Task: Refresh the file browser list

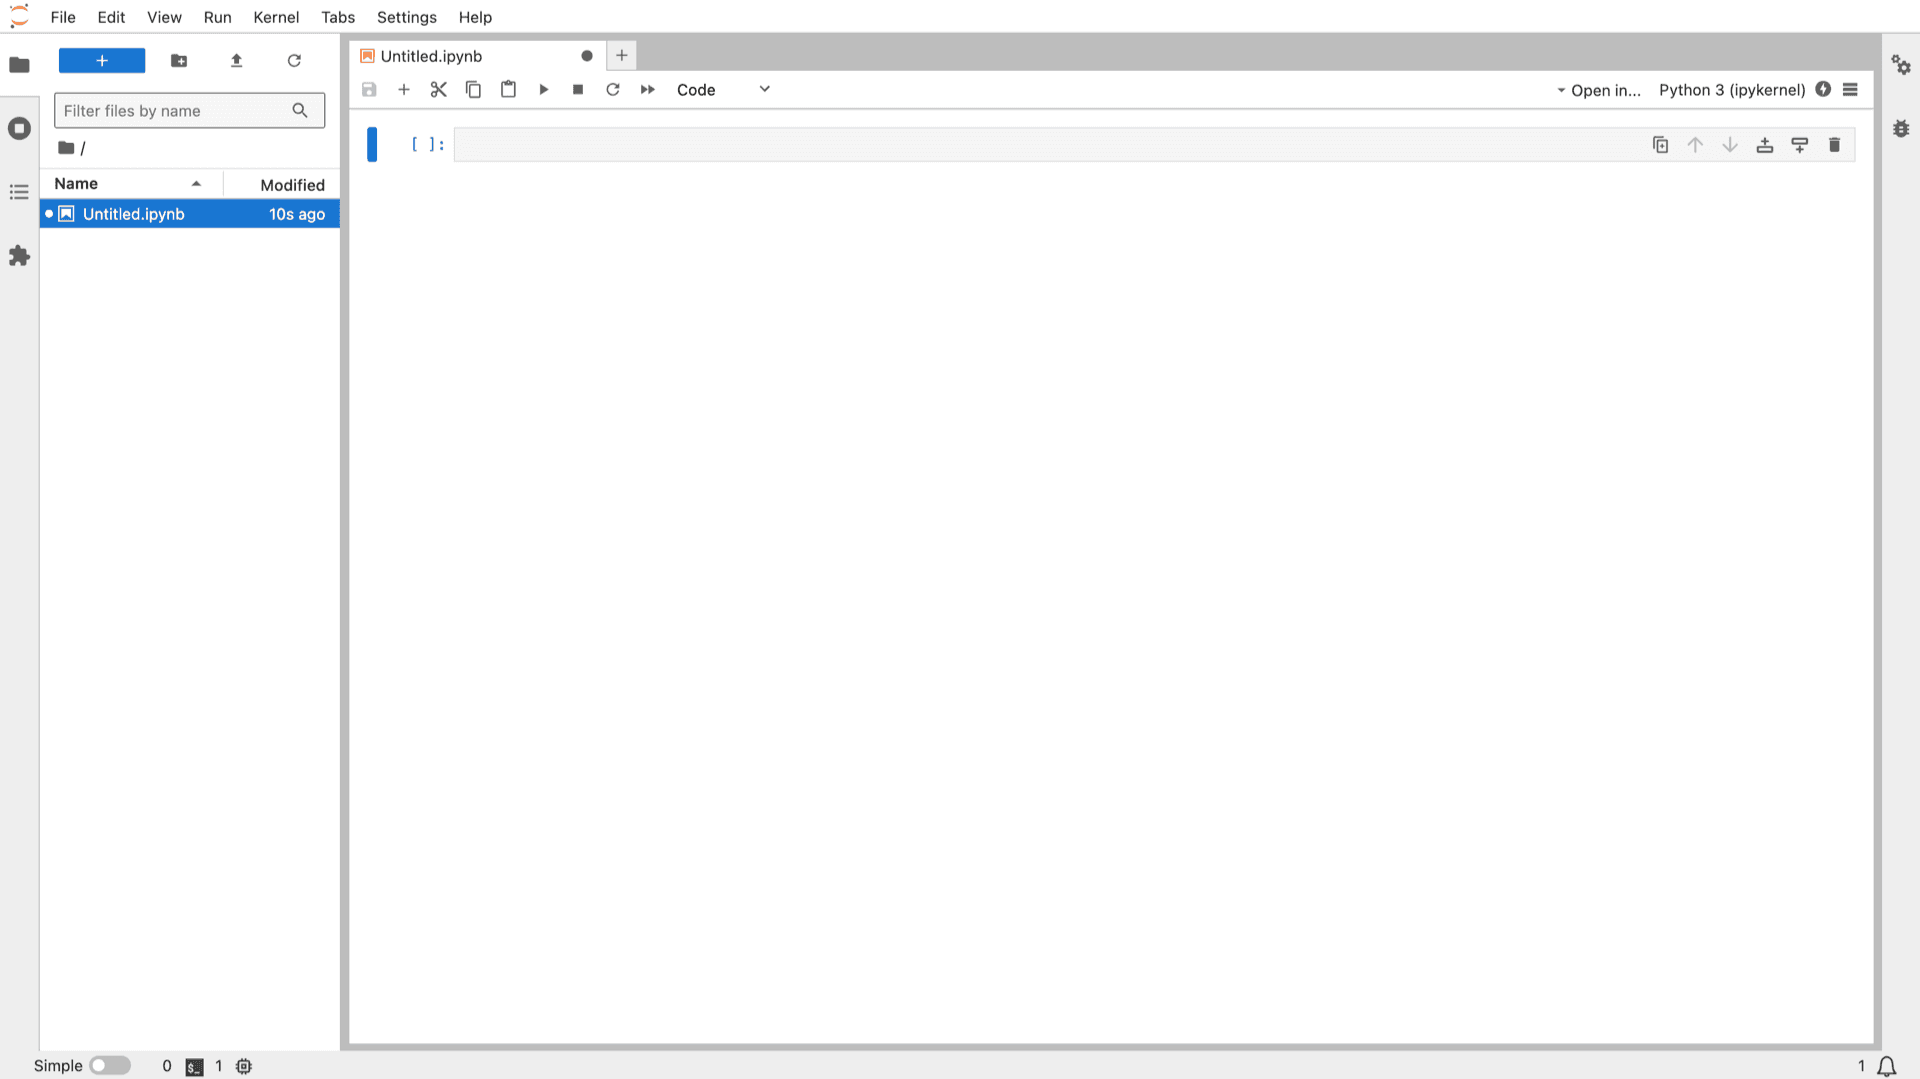Action: (294, 61)
